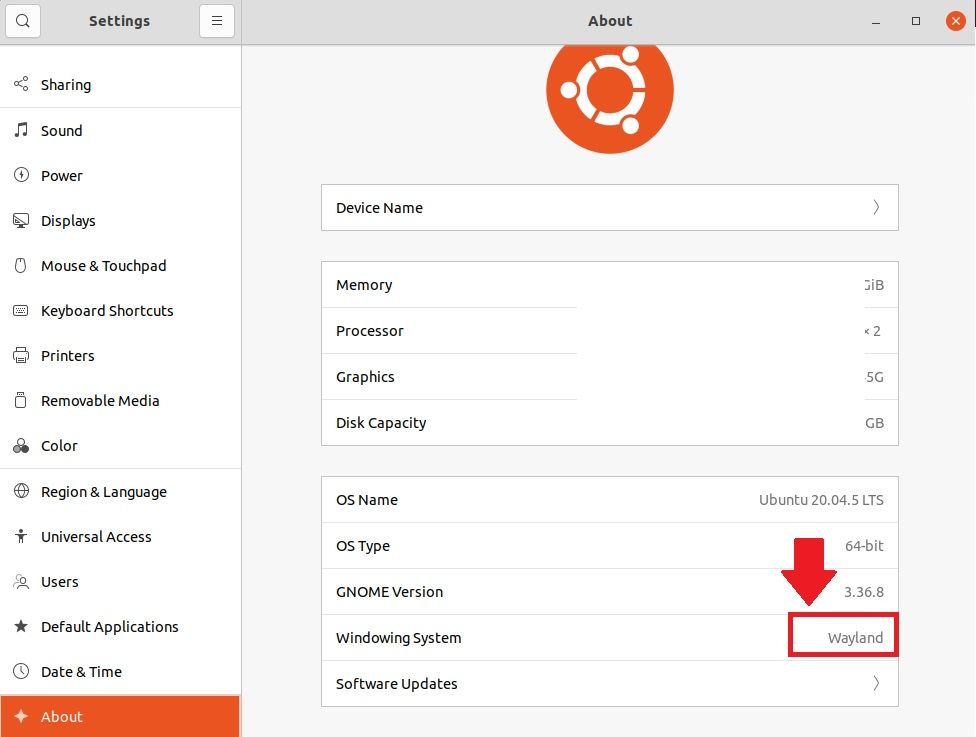Select Default Applications entry
The image size is (976, 737).
point(120,626)
